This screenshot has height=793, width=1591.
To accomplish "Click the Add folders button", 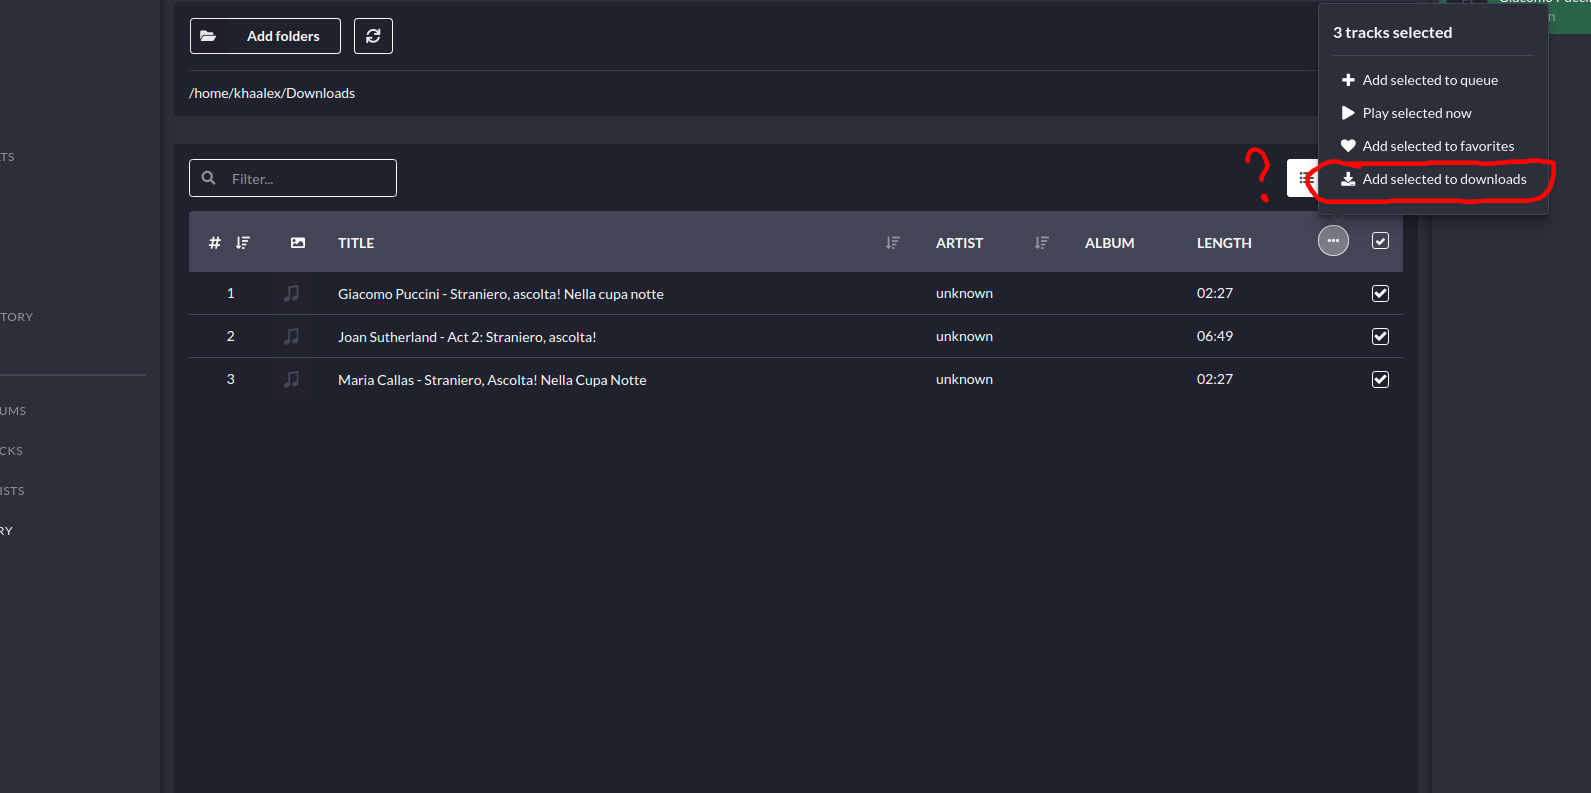I will [x=265, y=36].
